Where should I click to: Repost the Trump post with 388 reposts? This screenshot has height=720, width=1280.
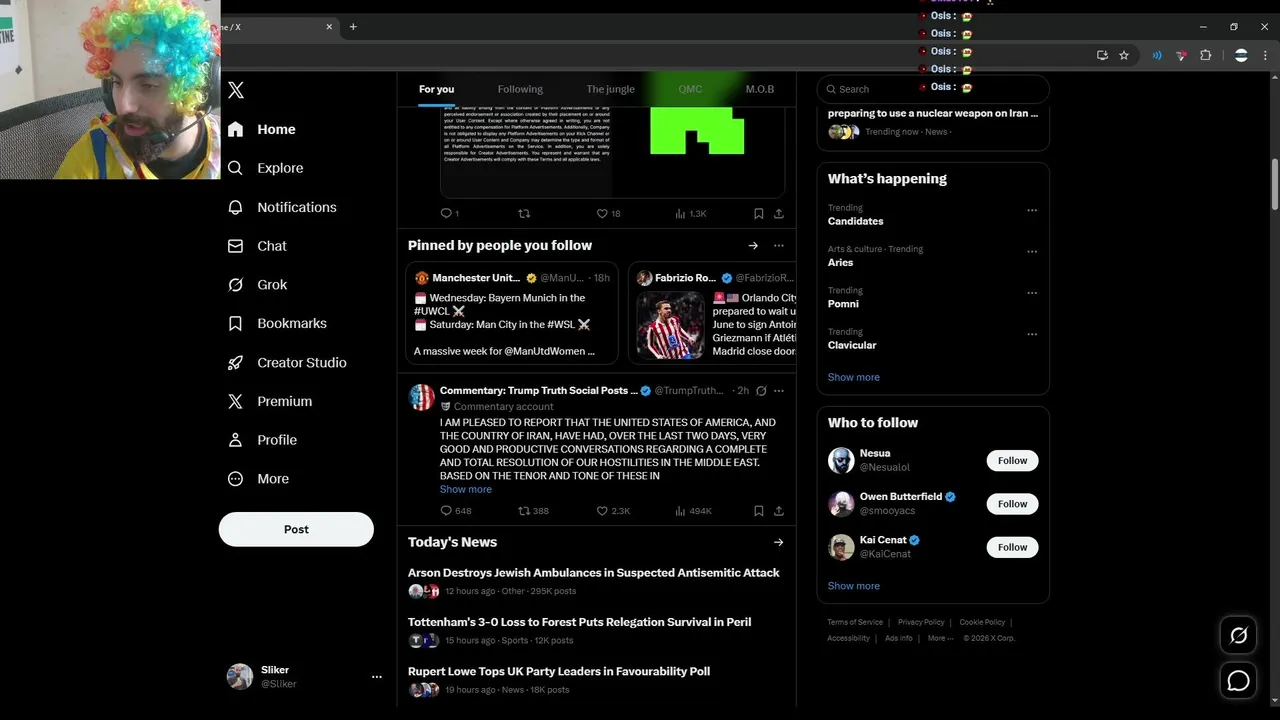[533, 511]
